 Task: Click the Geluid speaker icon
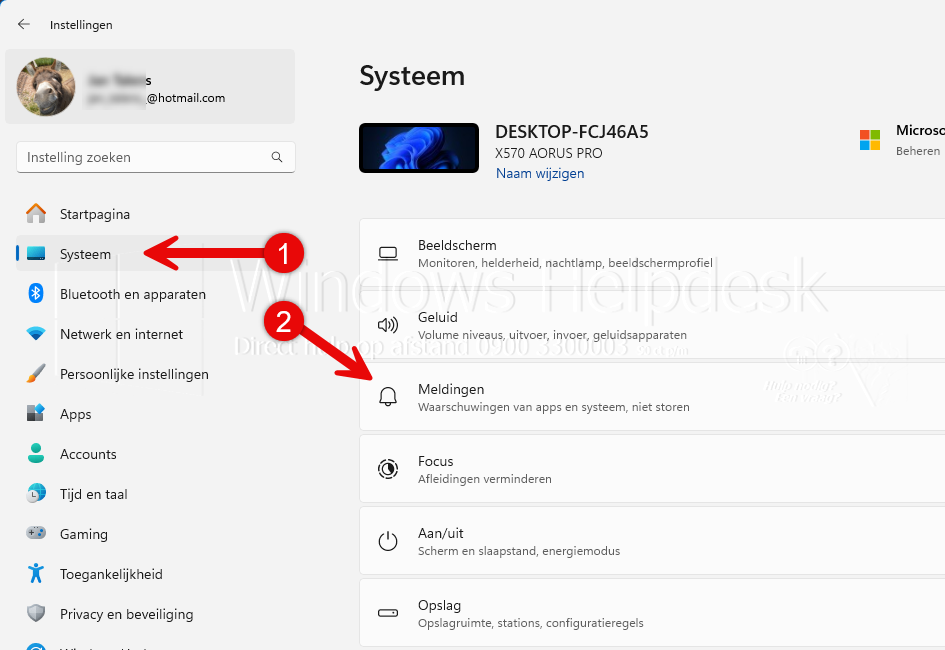coord(388,325)
